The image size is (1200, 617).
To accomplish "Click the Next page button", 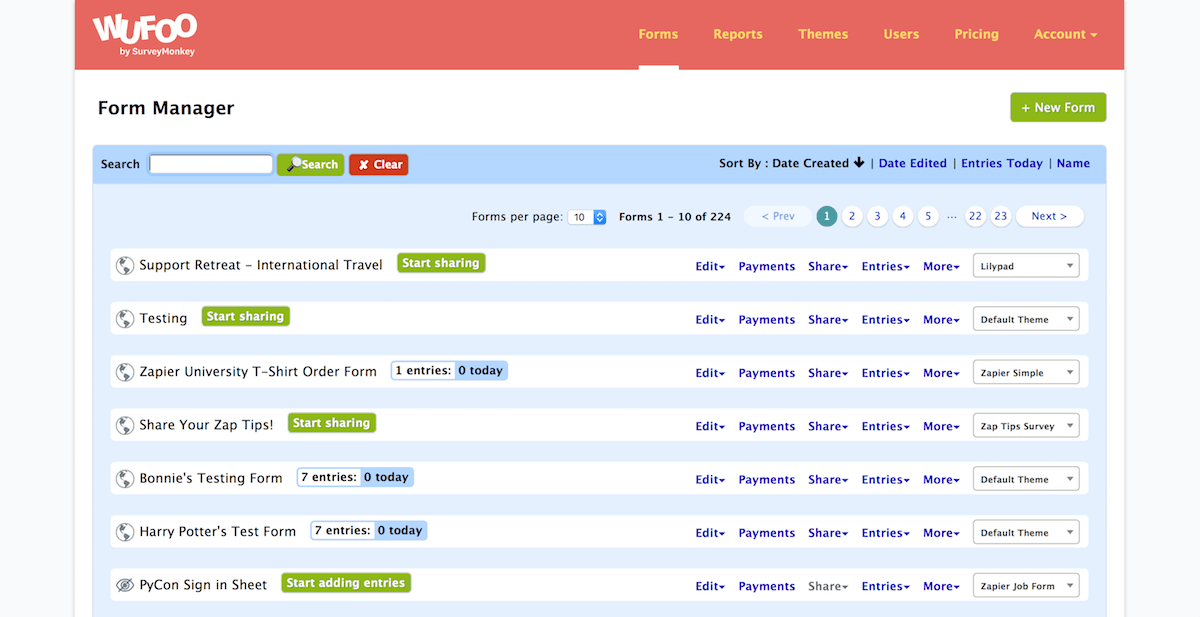I will (x=1049, y=216).
